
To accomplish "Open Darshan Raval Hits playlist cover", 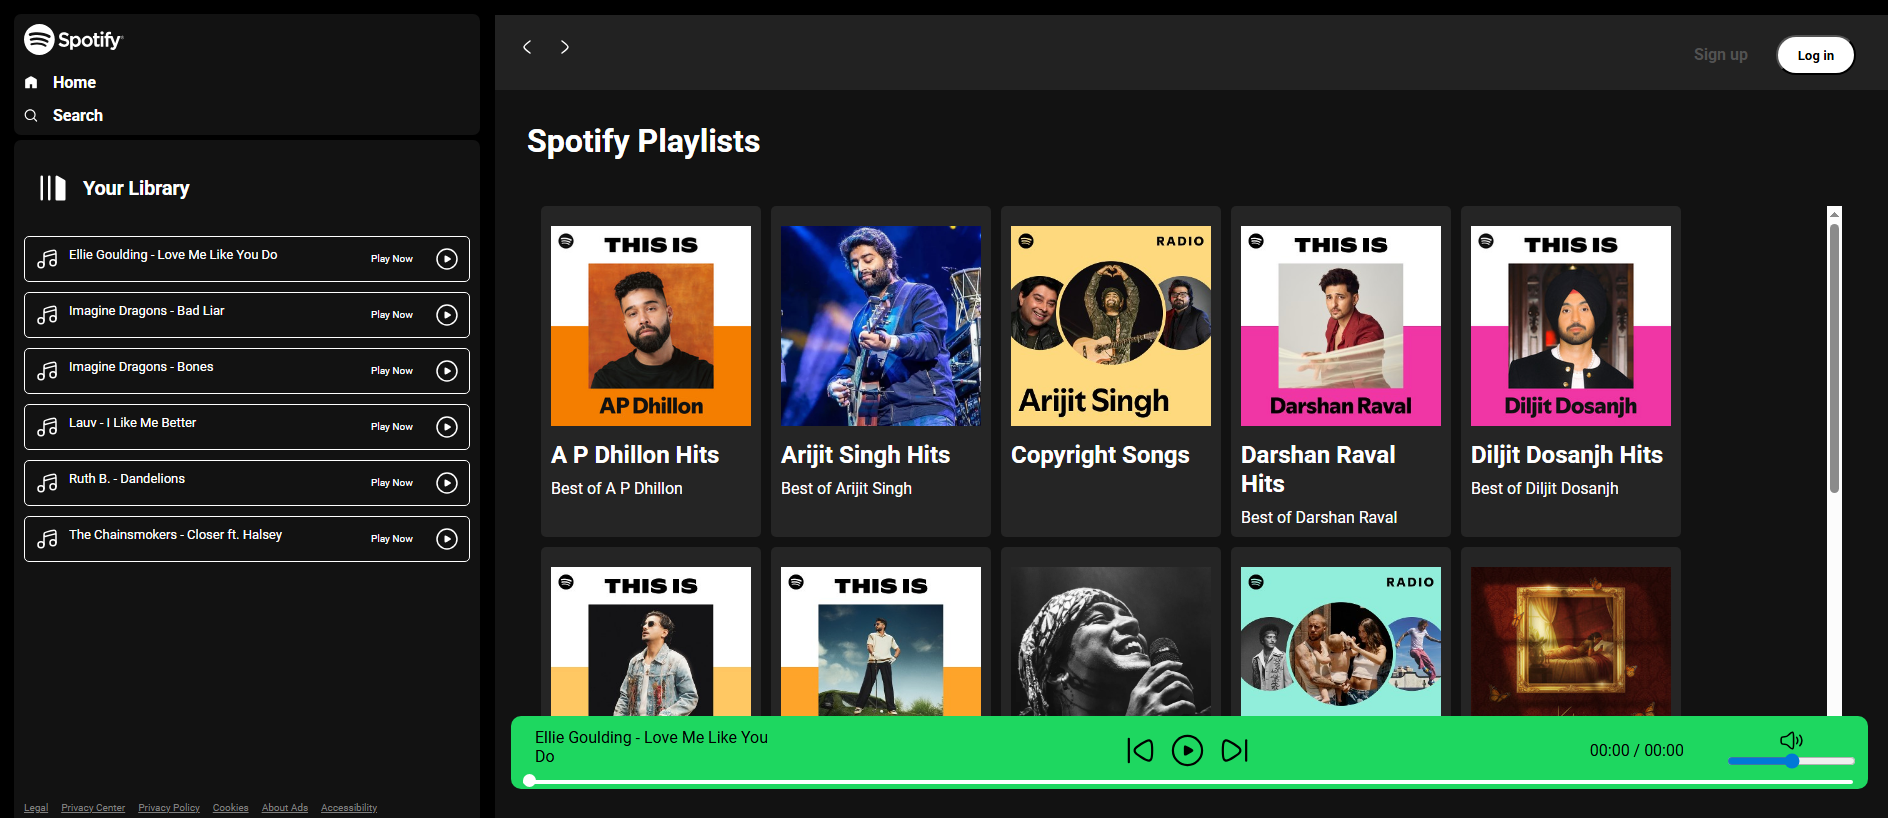I will (x=1341, y=326).
